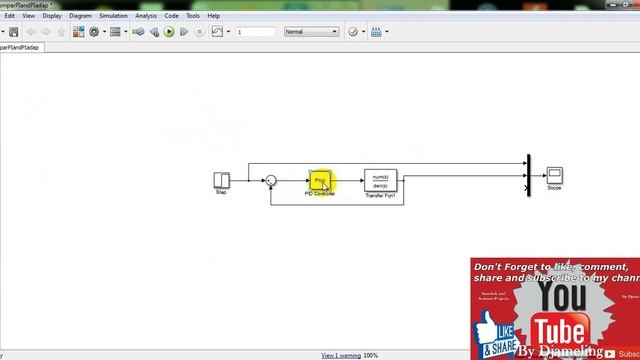Open the Simulation Data Inspector icon
The height and width of the screenshot is (360, 640).
point(217,31)
